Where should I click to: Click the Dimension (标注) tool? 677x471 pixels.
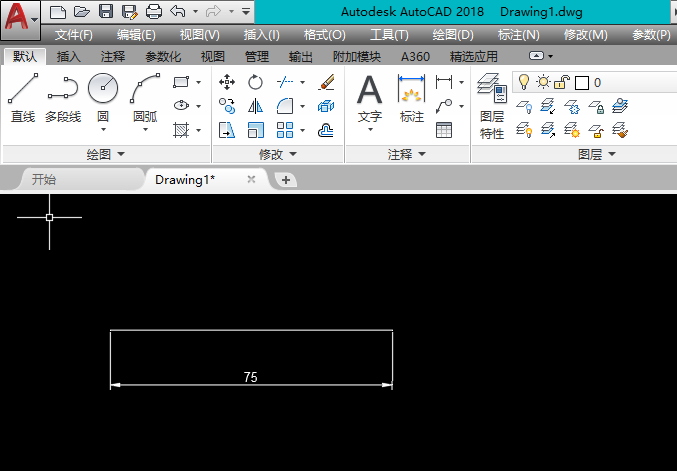click(411, 98)
